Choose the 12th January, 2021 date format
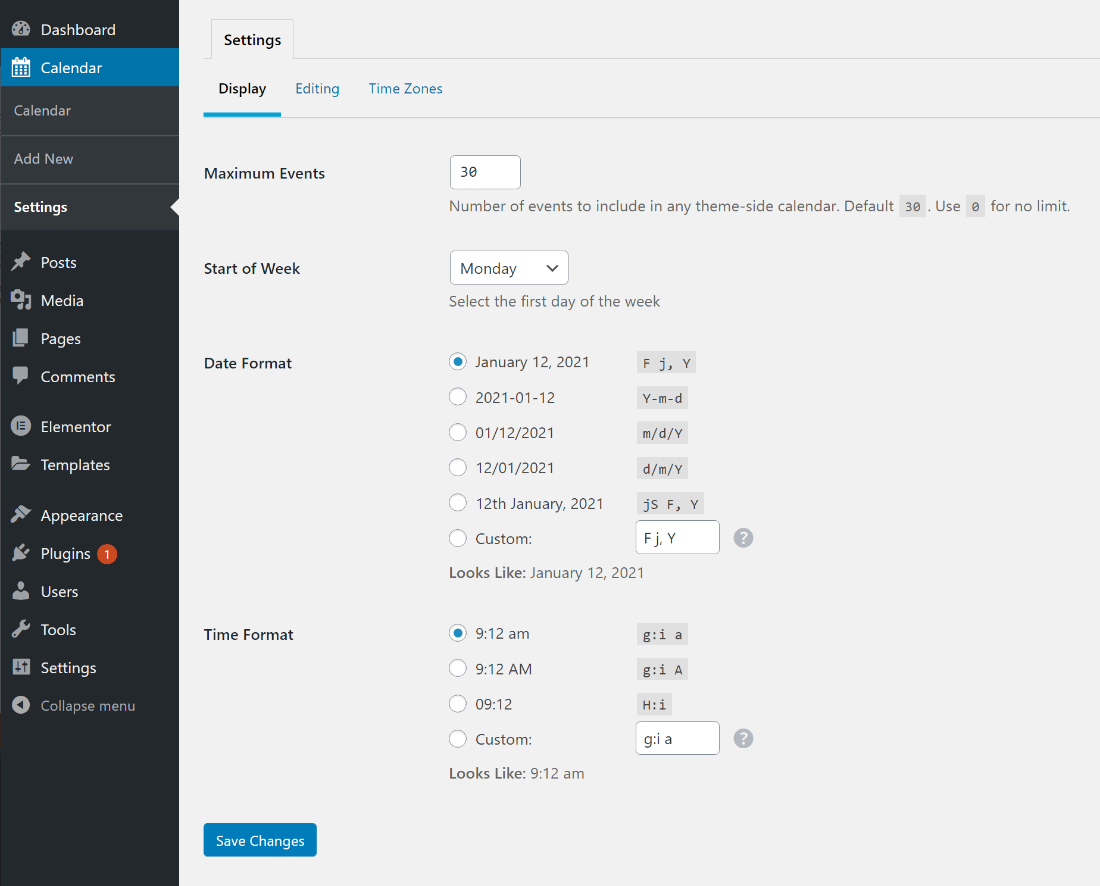This screenshot has height=886, width=1100. tap(458, 503)
